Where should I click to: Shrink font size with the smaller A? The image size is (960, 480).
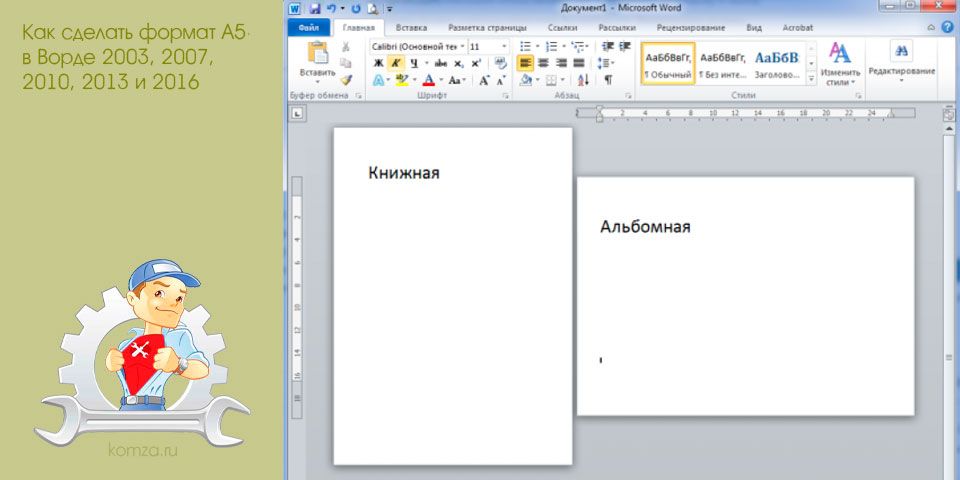pyautogui.click(x=500, y=80)
